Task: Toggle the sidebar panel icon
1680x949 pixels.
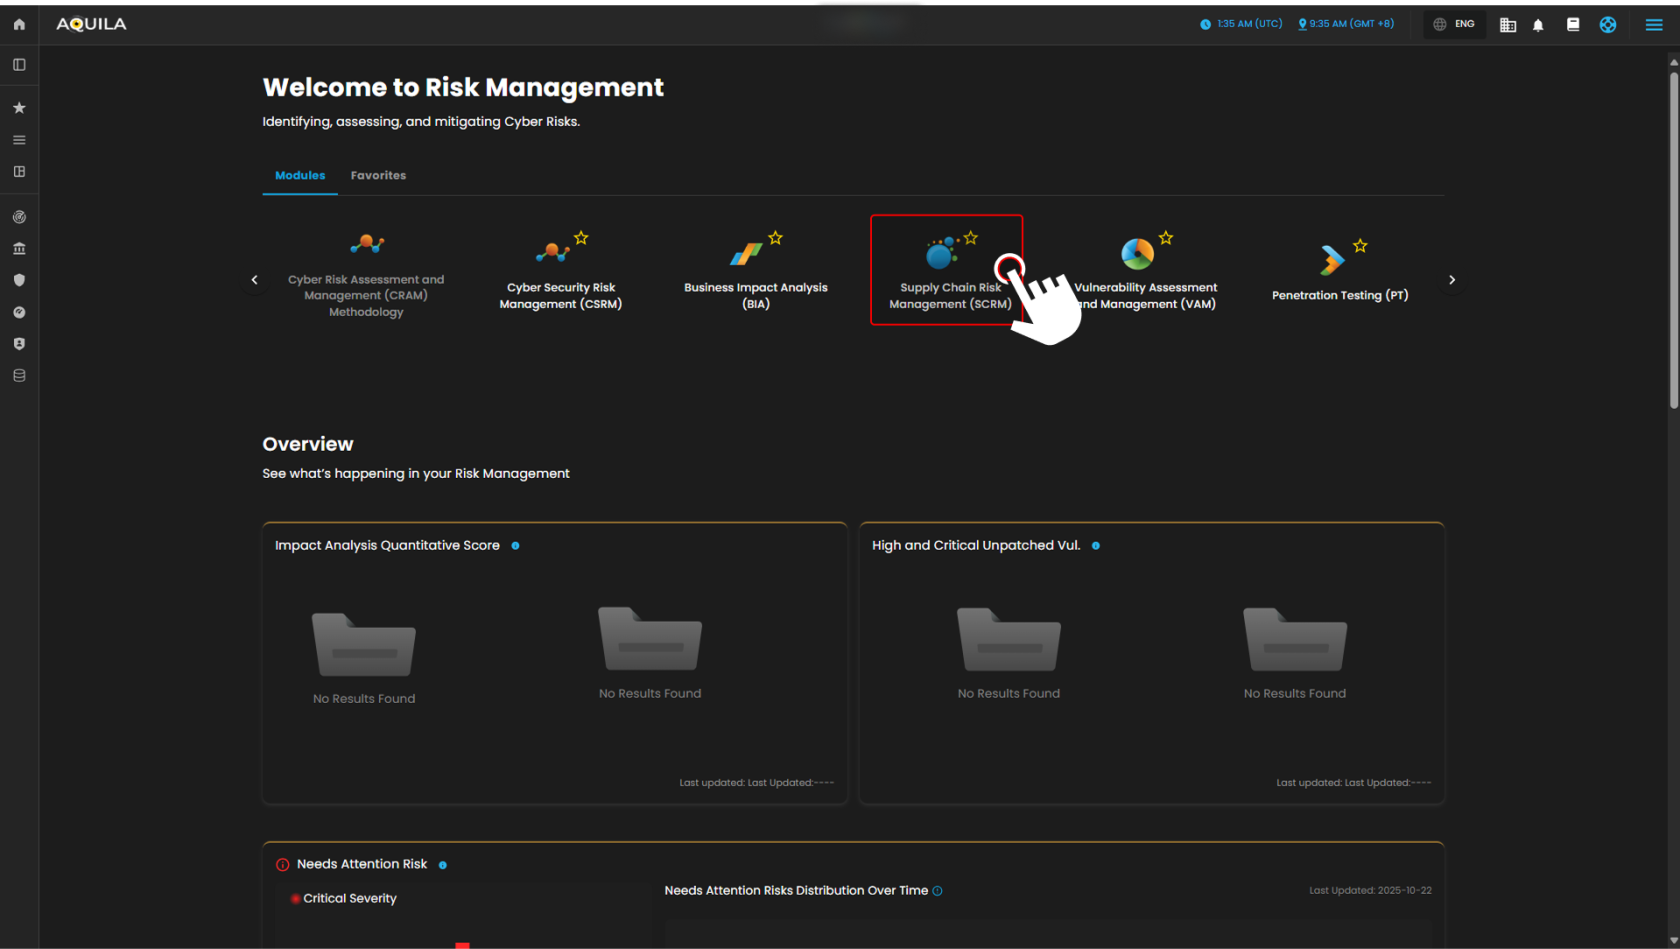Action: (19, 65)
